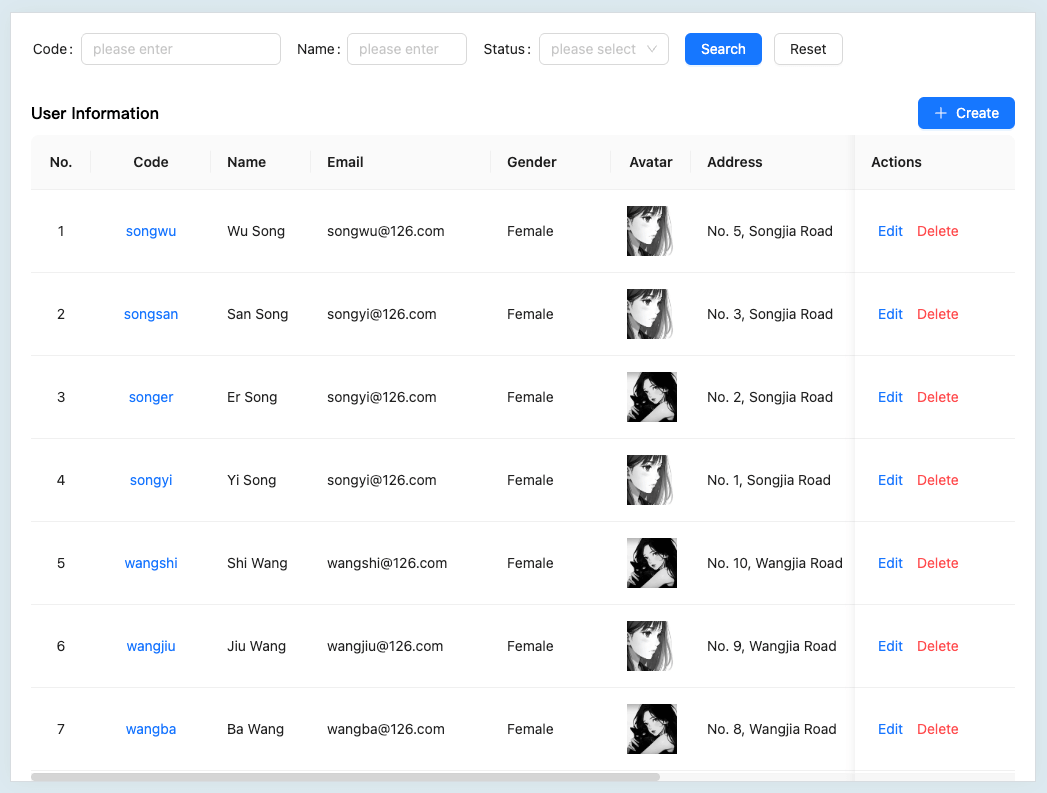Edit the songyi user row

click(890, 480)
